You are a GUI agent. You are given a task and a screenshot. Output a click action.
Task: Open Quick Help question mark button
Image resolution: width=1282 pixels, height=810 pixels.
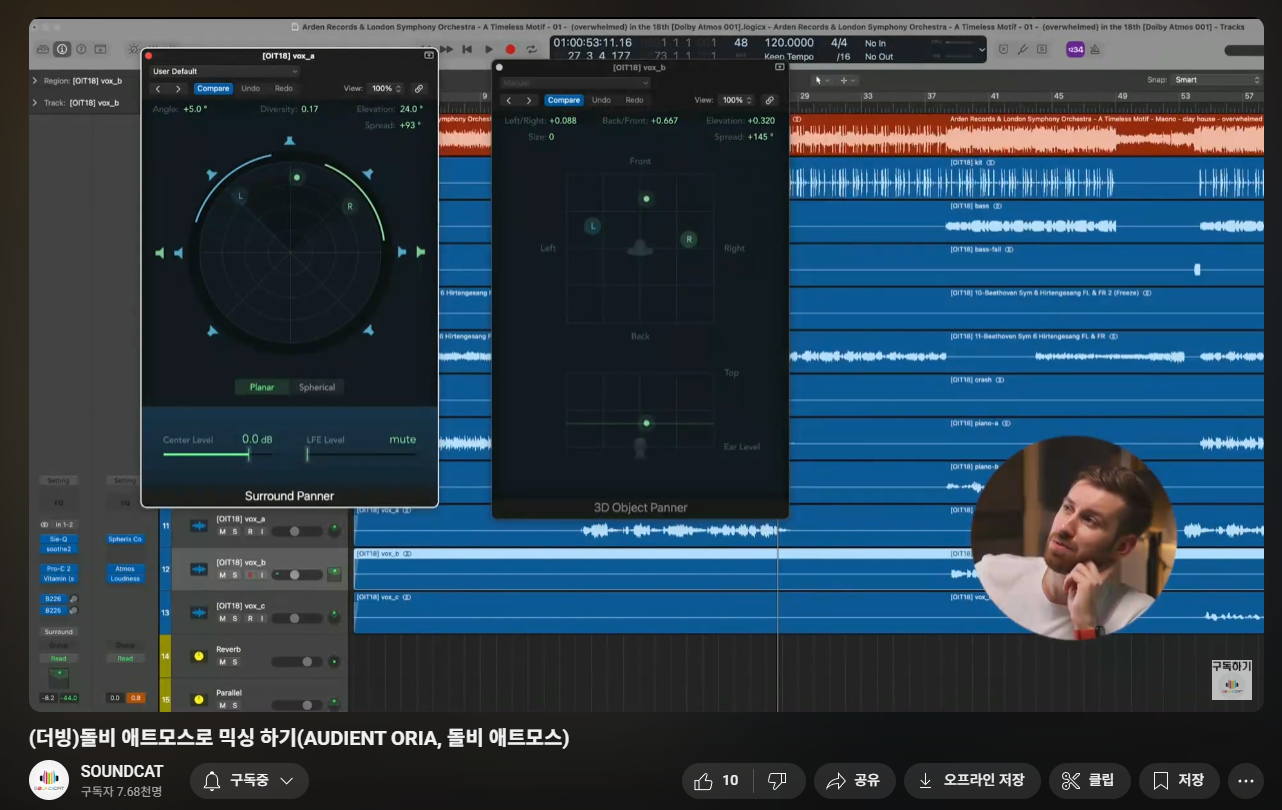[81, 49]
